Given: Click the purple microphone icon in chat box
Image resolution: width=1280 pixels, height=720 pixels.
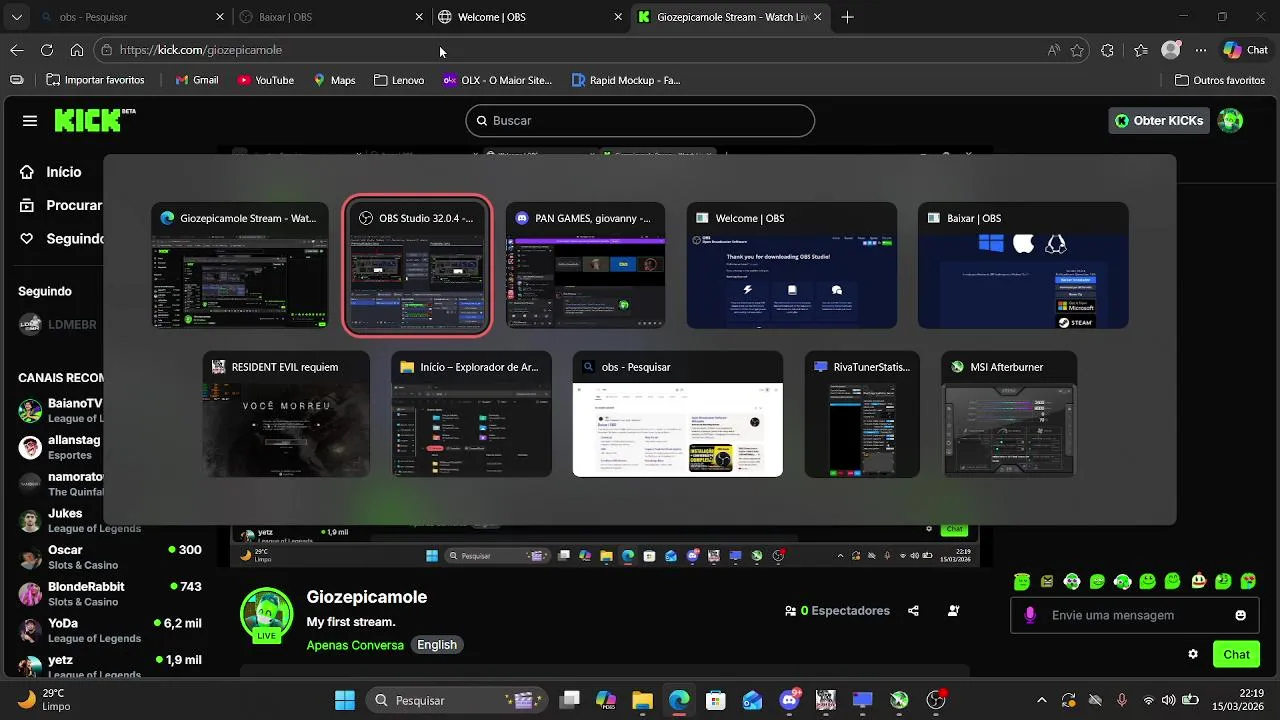Looking at the screenshot, I should tap(1030, 615).
